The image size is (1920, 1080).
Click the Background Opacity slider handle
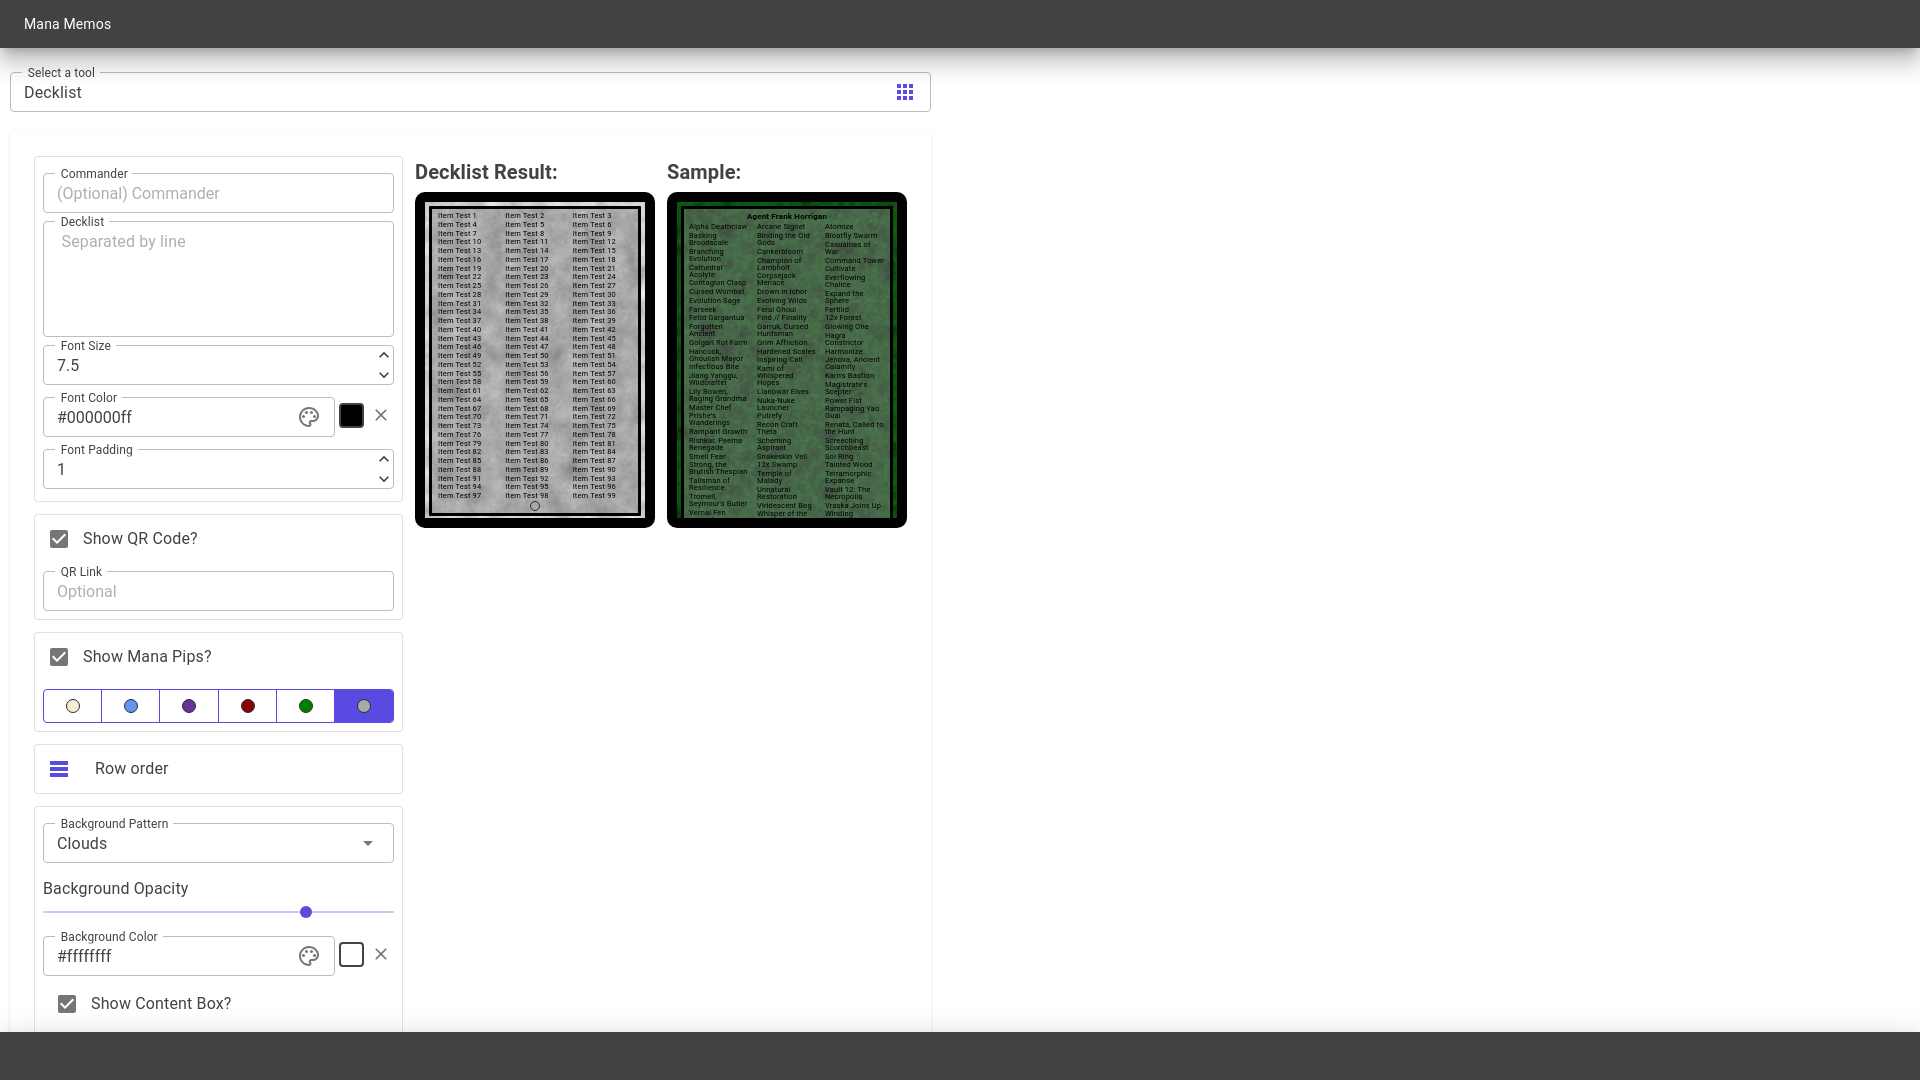306,912
